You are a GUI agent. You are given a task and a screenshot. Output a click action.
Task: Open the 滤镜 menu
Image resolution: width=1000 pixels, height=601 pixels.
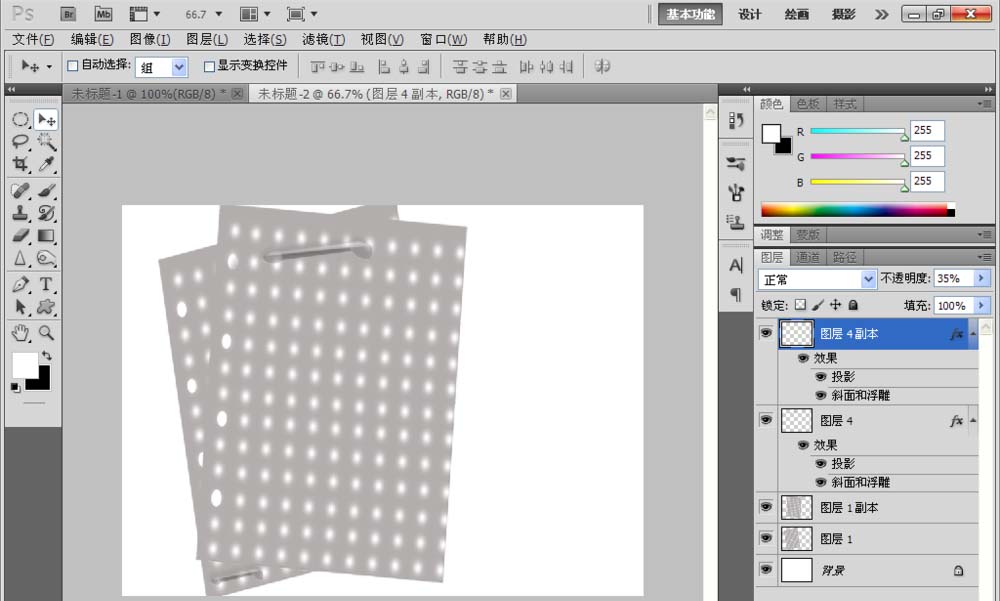323,39
